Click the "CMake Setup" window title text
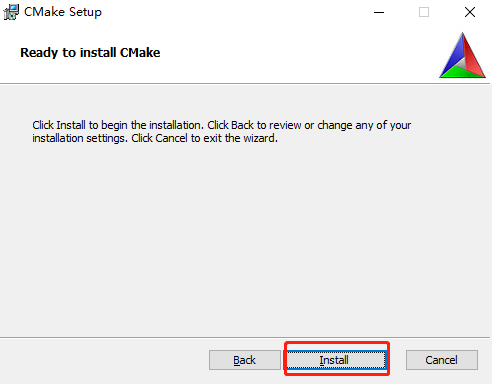492x384 pixels. (63, 12)
